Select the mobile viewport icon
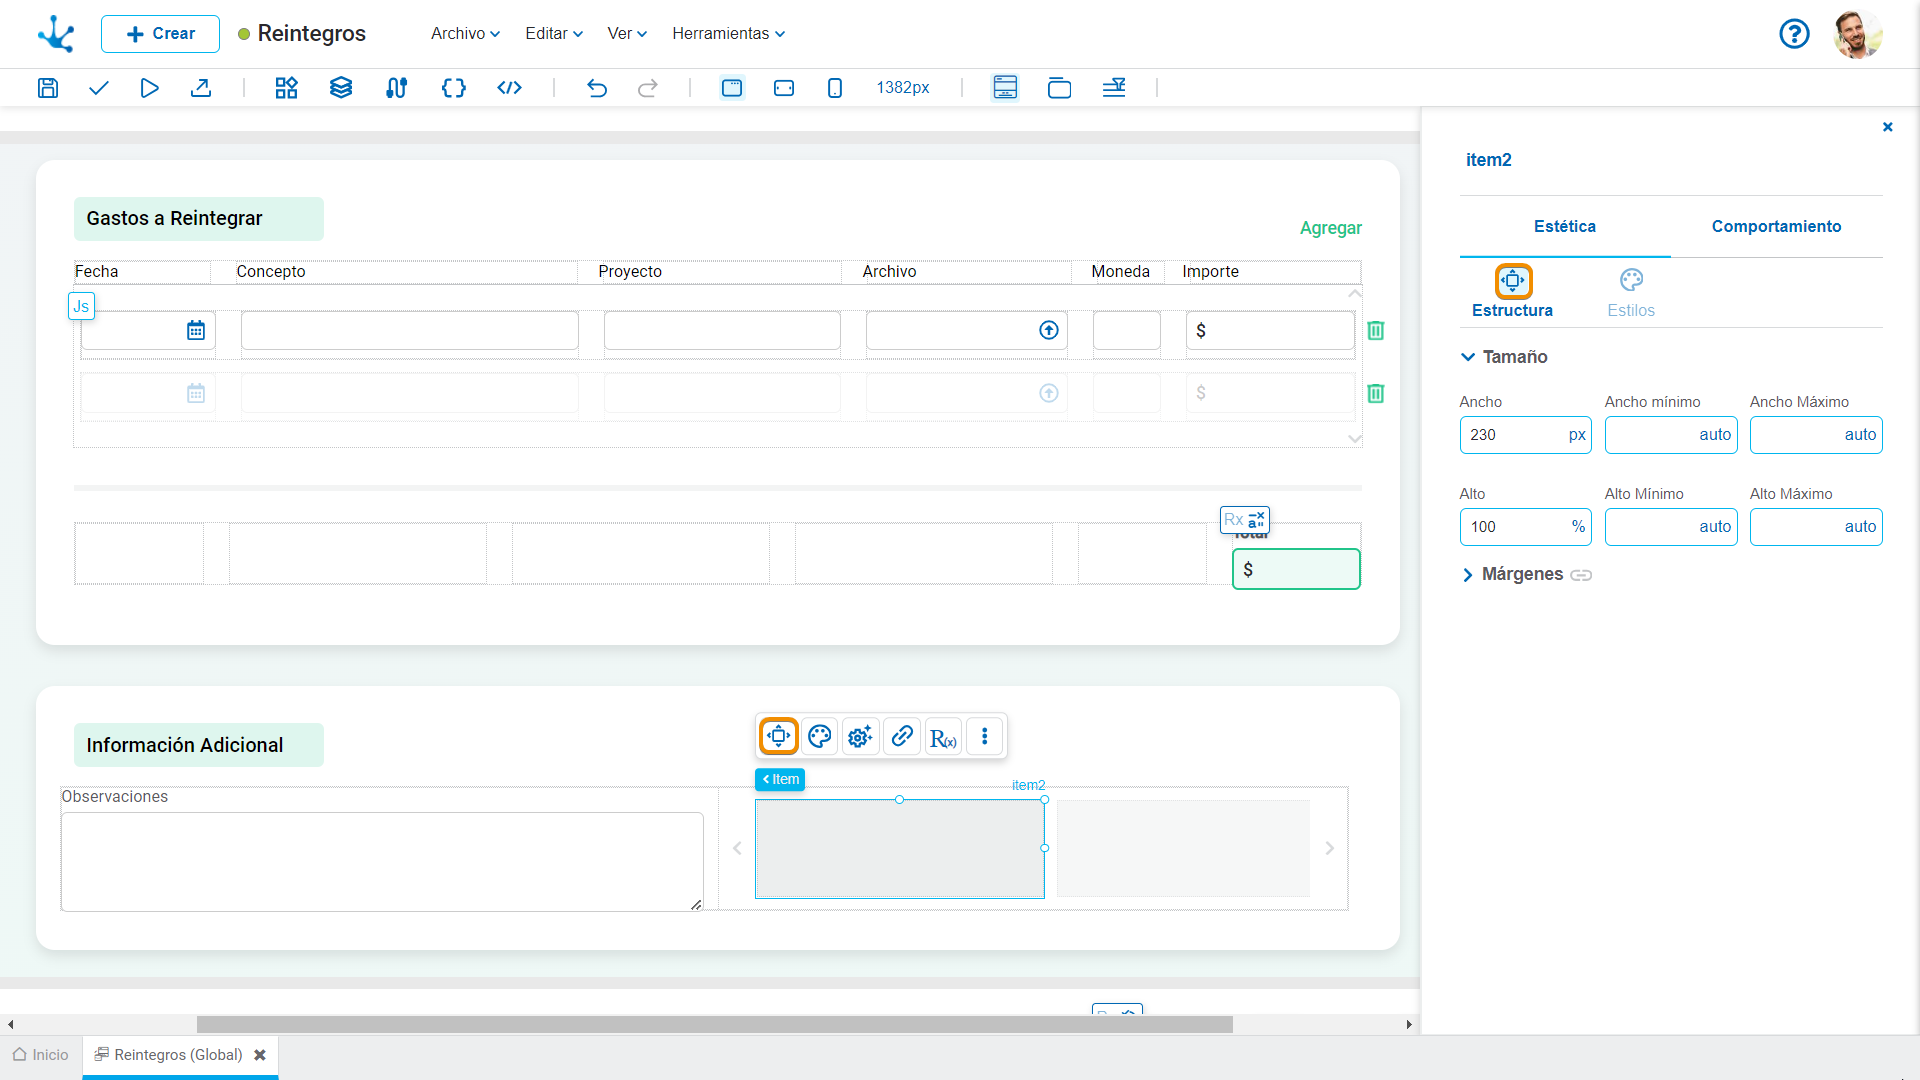Image resolution: width=1920 pixels, height=1080 pixels. click(x=835, y=88)
